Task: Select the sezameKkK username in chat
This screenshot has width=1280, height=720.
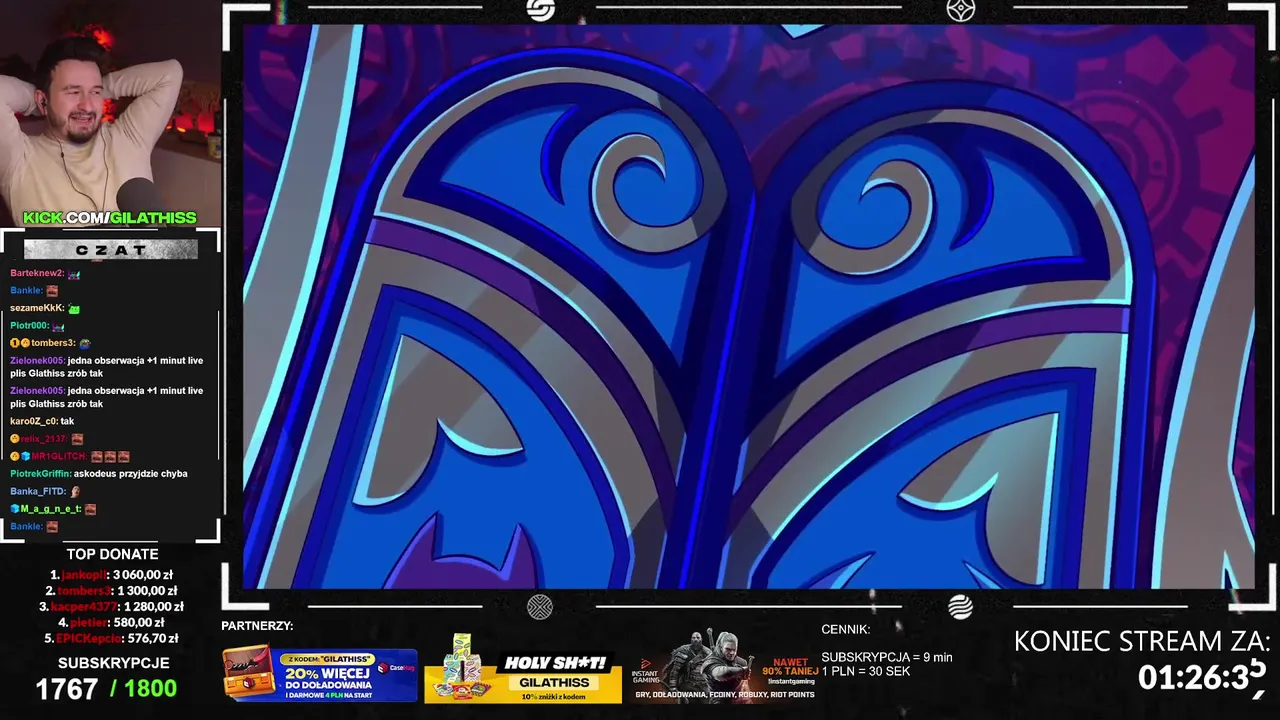Action: pyautogui.click(x=37, y=308)
